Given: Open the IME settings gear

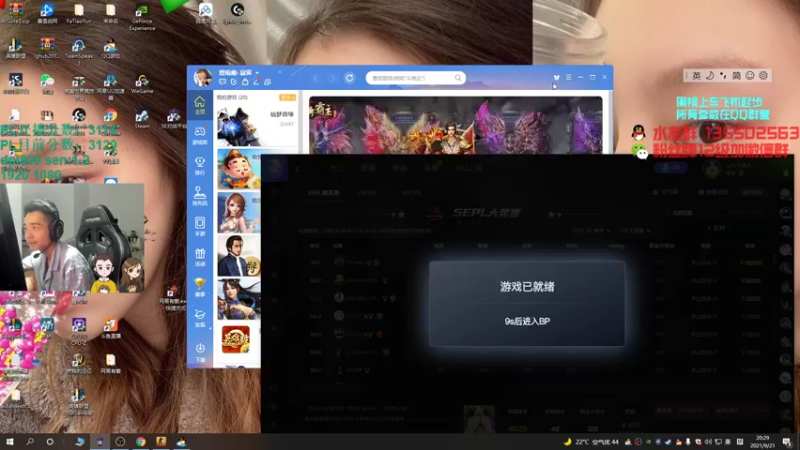Looking at the screenshot, I should pyautogui.click(x=763, y=76).
